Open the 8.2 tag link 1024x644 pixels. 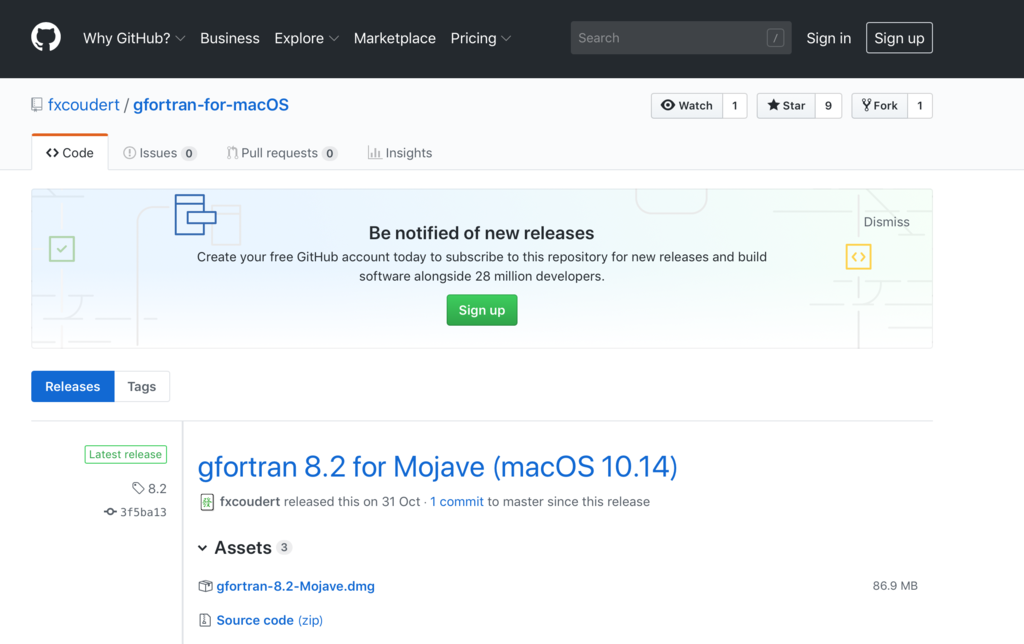point(157,489)
